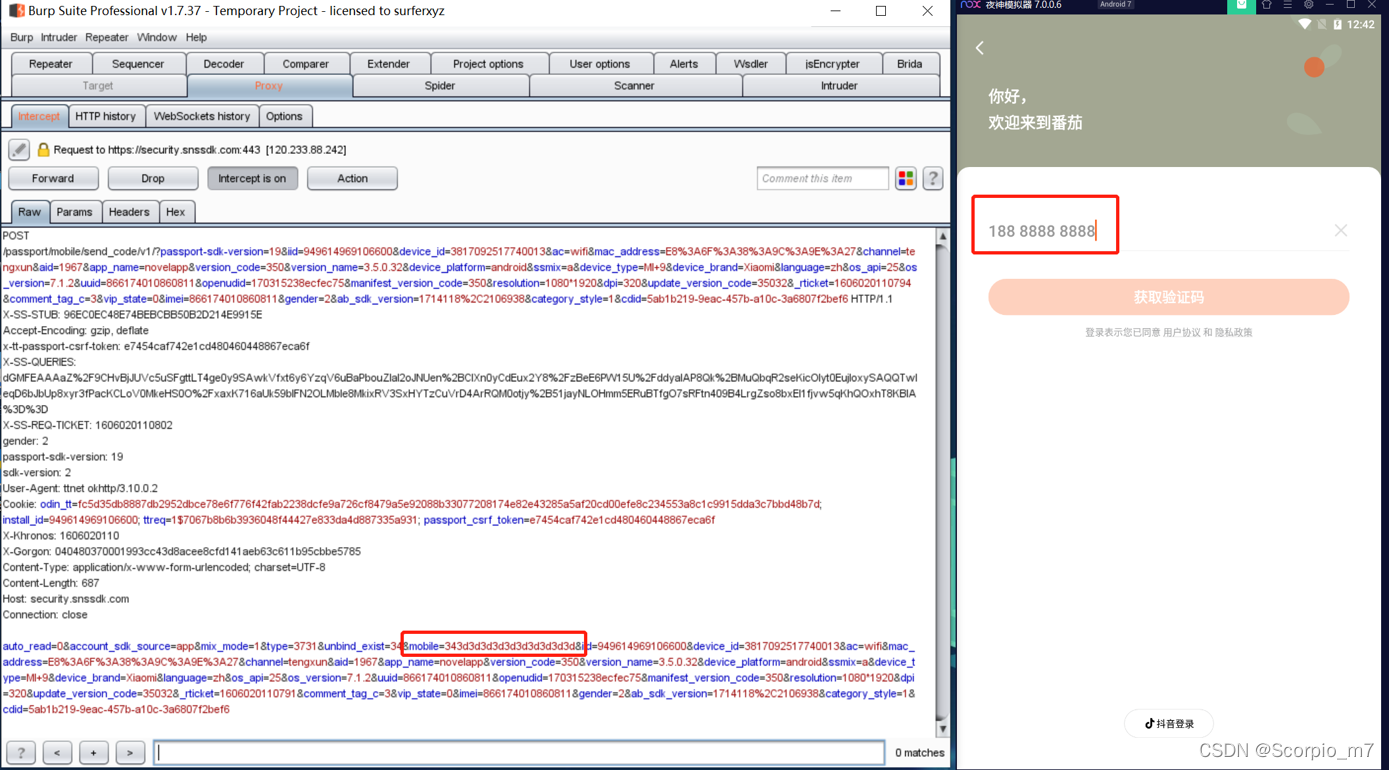Open Nox settings gear icon
Image resolution: width=1389 pixels, height=770 pixels.
click(1308, 5)
